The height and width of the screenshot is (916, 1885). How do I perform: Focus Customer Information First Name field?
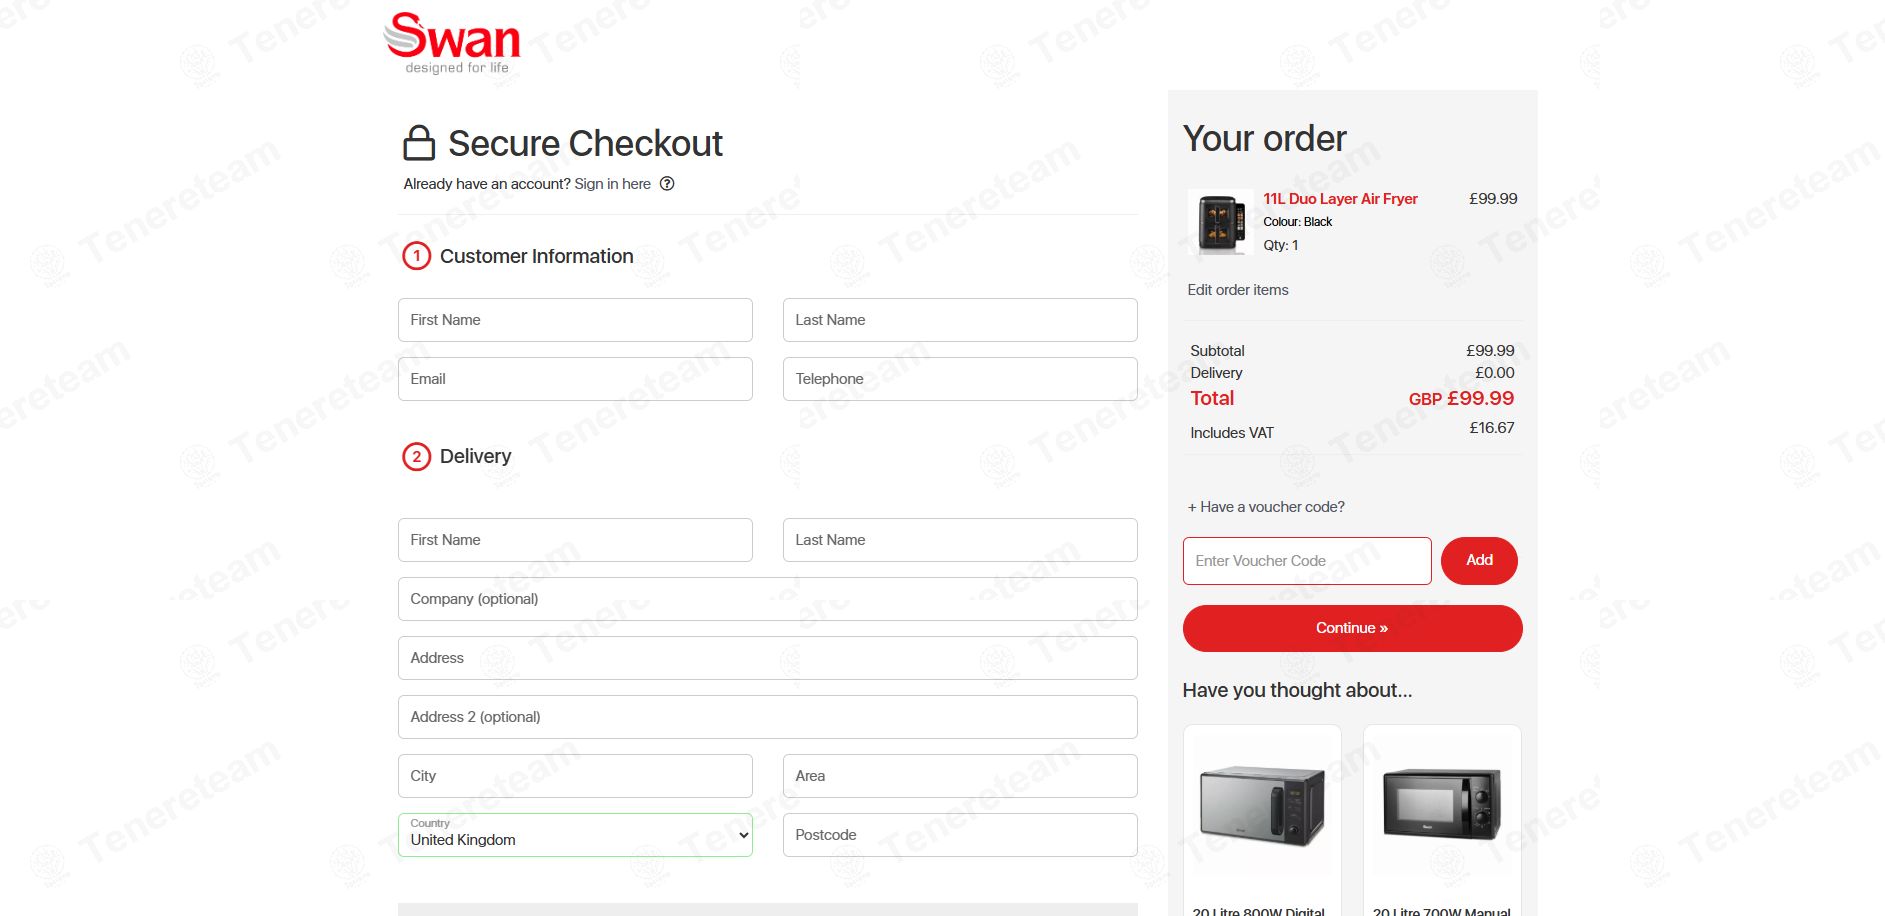575,320
